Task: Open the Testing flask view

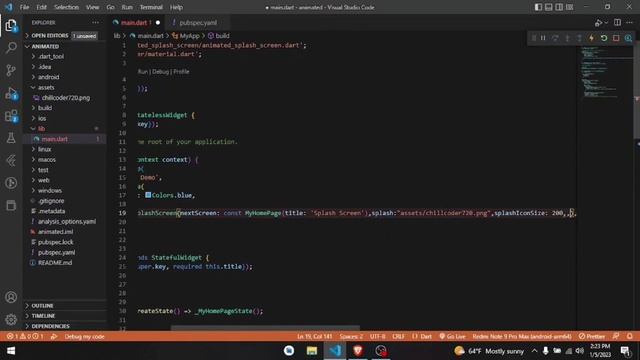Action: (11, 138)
